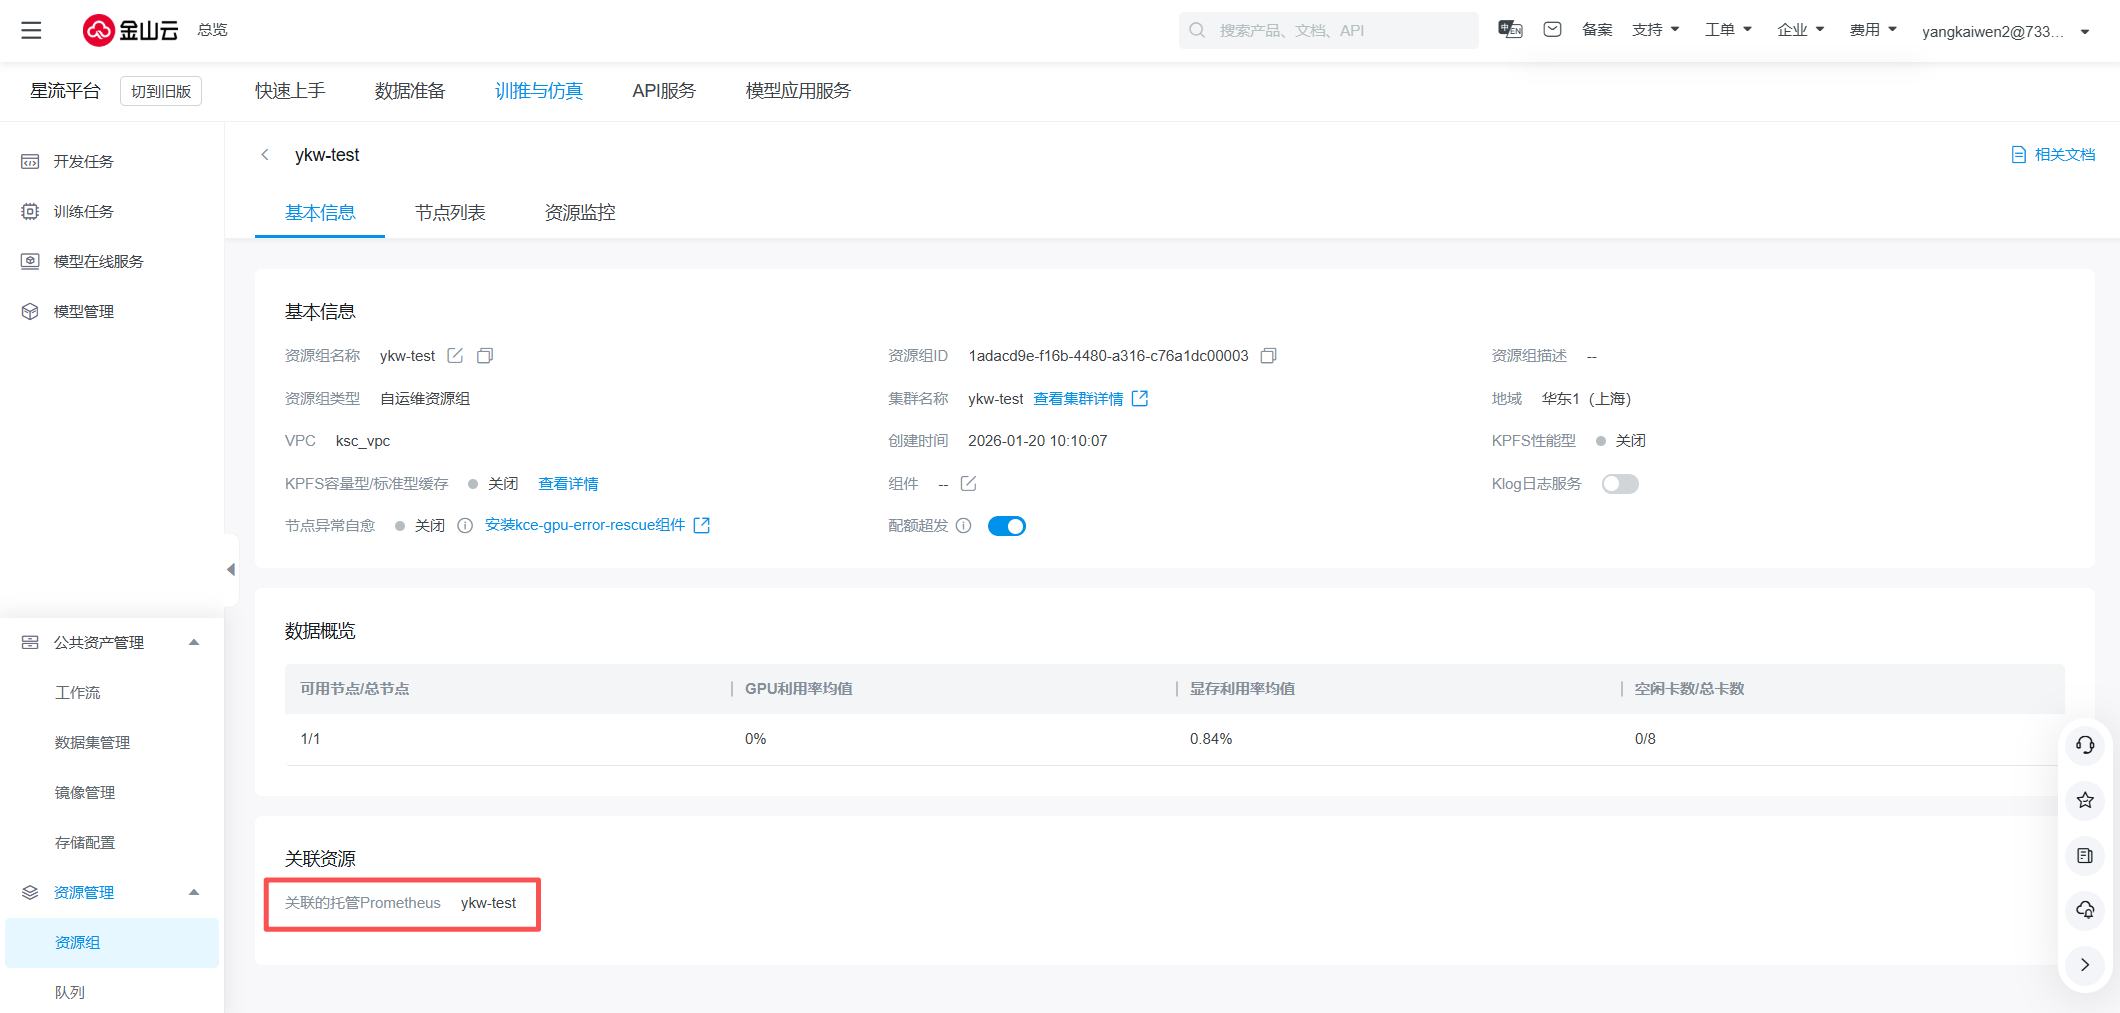Copy the resource group ID
The width and height of the screenshot is (2120, 1013).
pyautogui.click(x=1268, y=356)
